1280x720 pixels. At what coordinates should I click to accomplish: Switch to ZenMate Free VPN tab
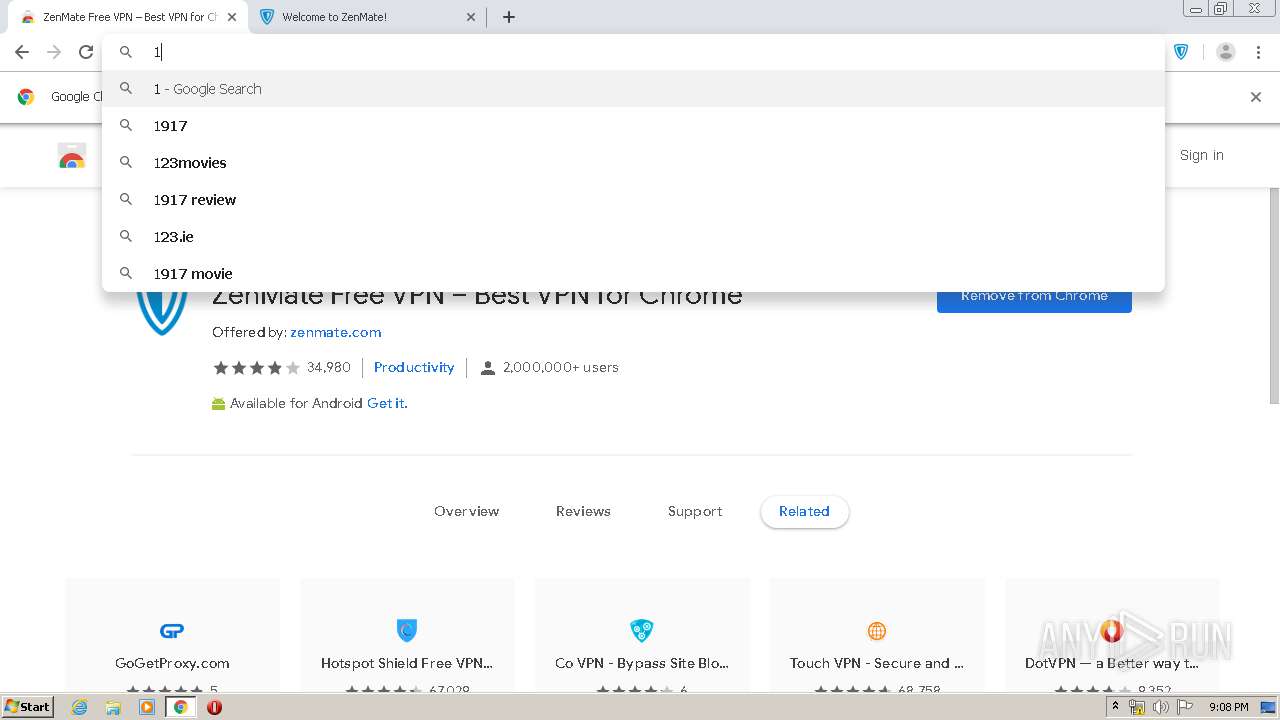coord(129,17)
